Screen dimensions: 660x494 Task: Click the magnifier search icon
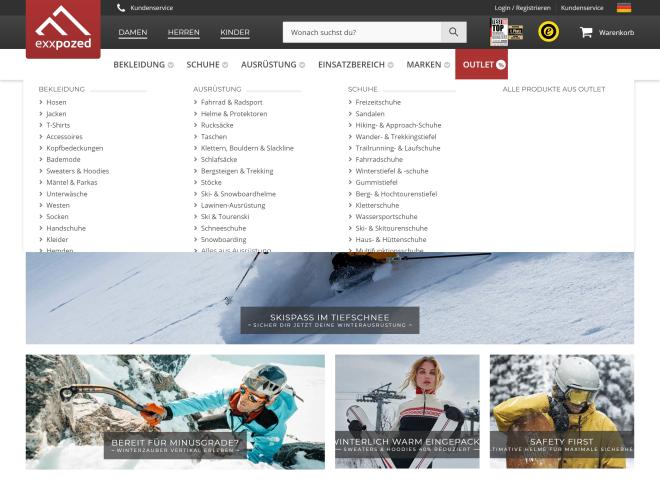pyautogui.click(x=453, y=32)
